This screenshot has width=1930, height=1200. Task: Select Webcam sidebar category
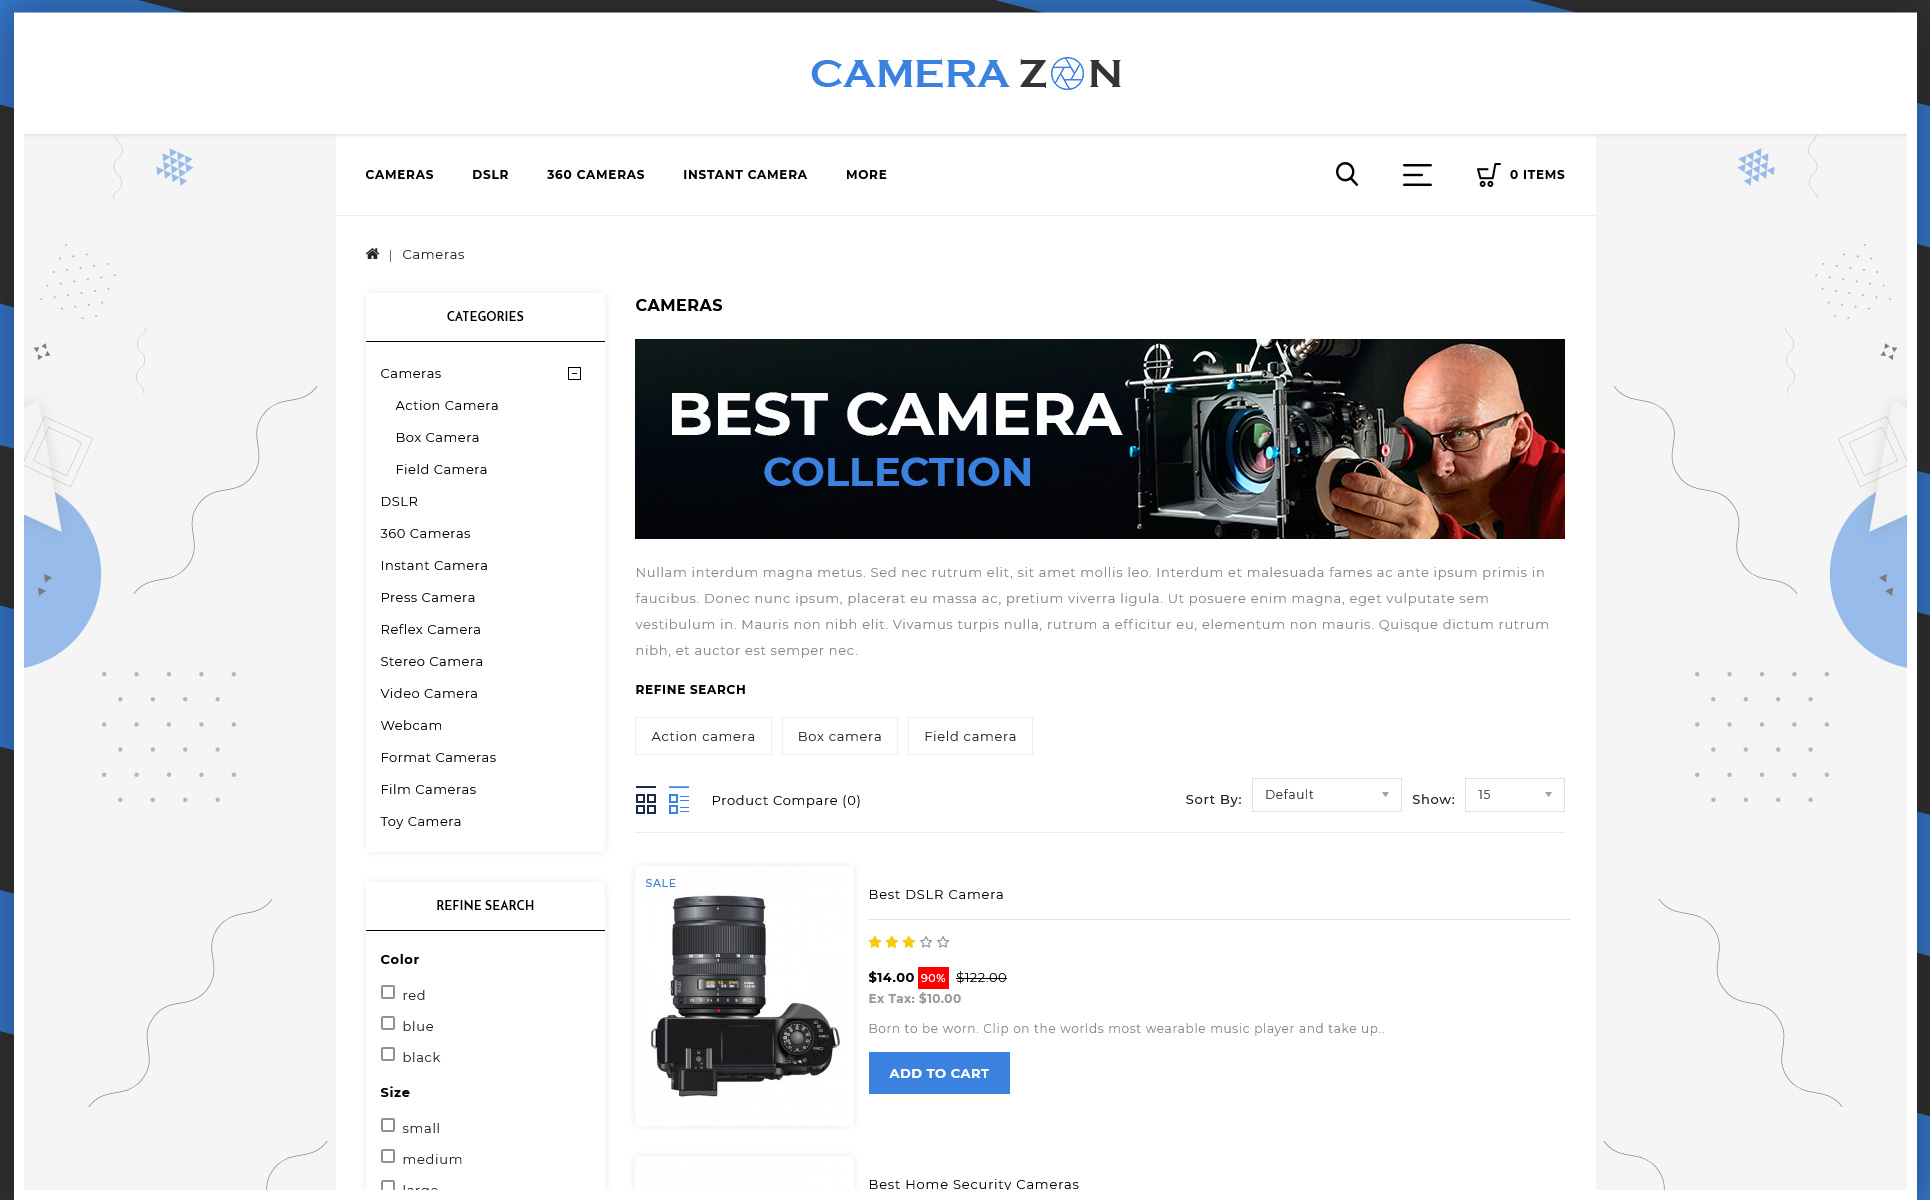click(x=411, y=725)
